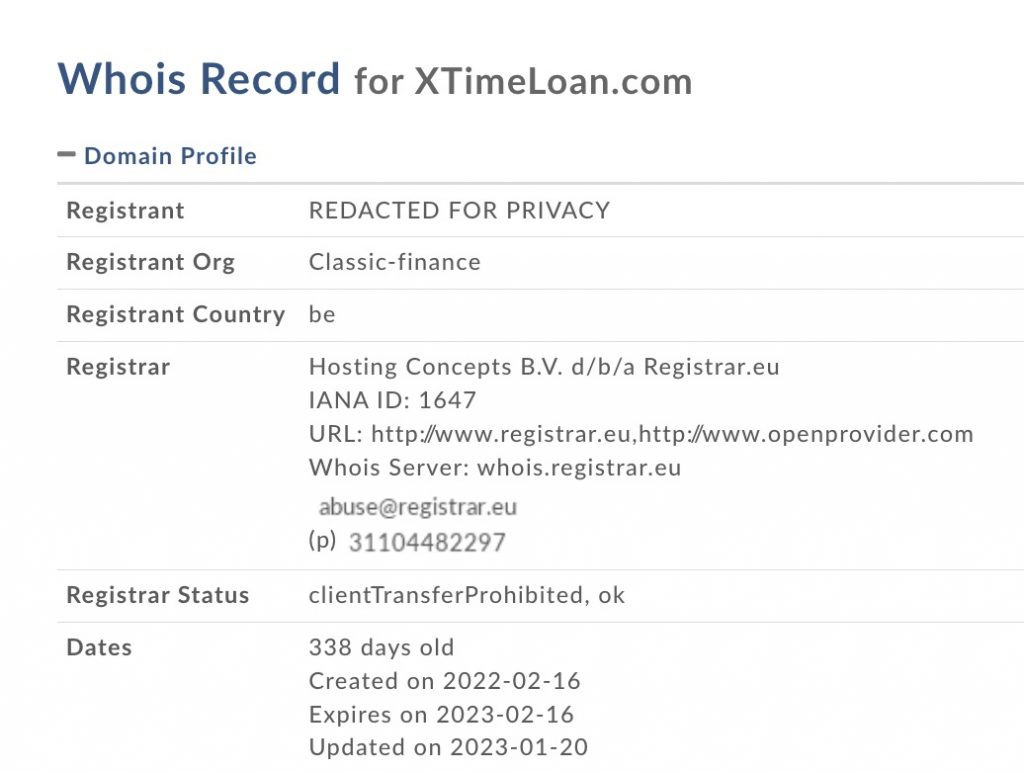1024x773 pixels.
Task: Select the XTimeLoan.com domain name in the heading
Action: point(553,81)
